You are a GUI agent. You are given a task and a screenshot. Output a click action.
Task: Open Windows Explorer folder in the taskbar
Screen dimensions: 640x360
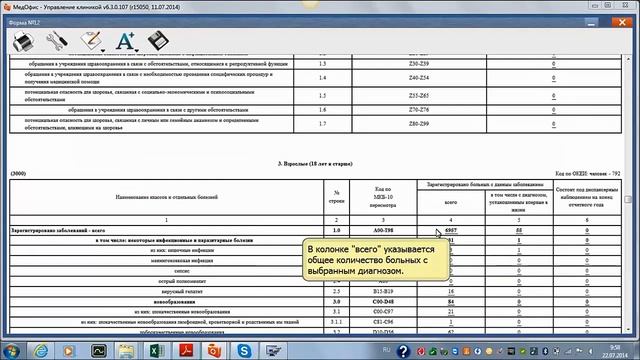point(127,351)
